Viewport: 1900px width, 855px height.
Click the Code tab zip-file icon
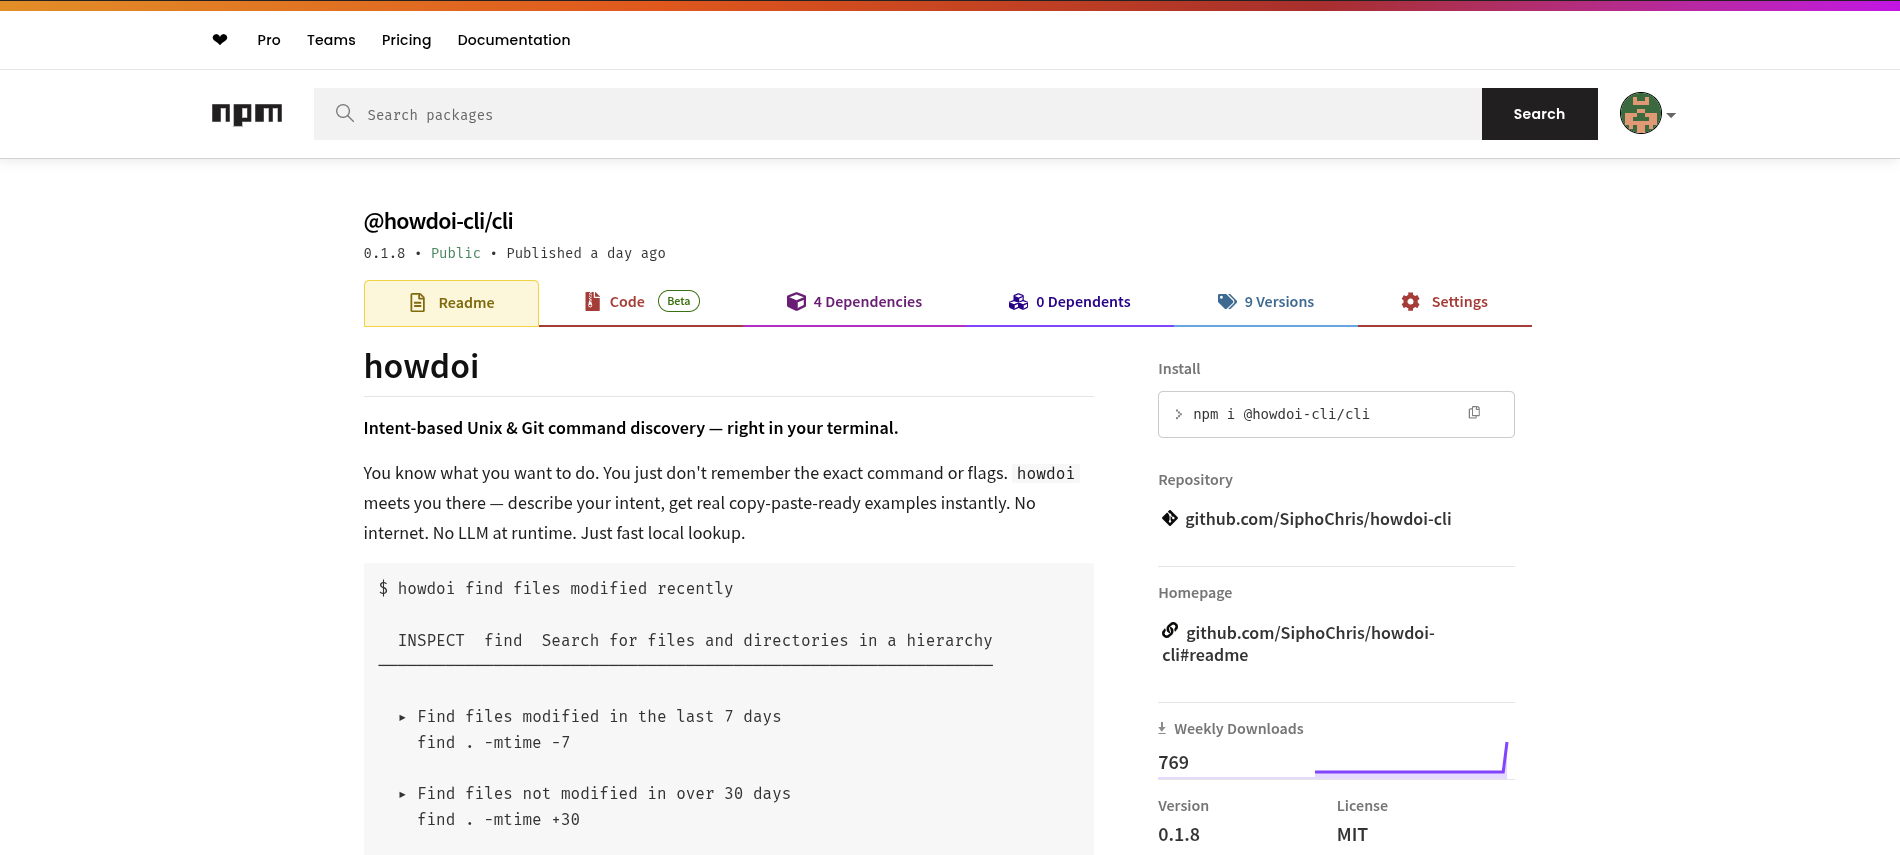[x=592, y=301]
